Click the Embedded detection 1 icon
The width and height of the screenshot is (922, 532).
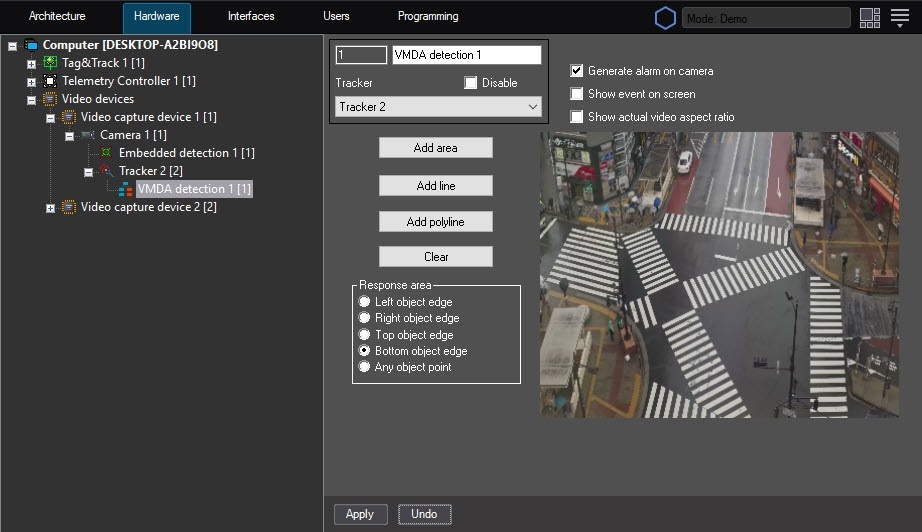pyautogui.click(x=106, y=153)
